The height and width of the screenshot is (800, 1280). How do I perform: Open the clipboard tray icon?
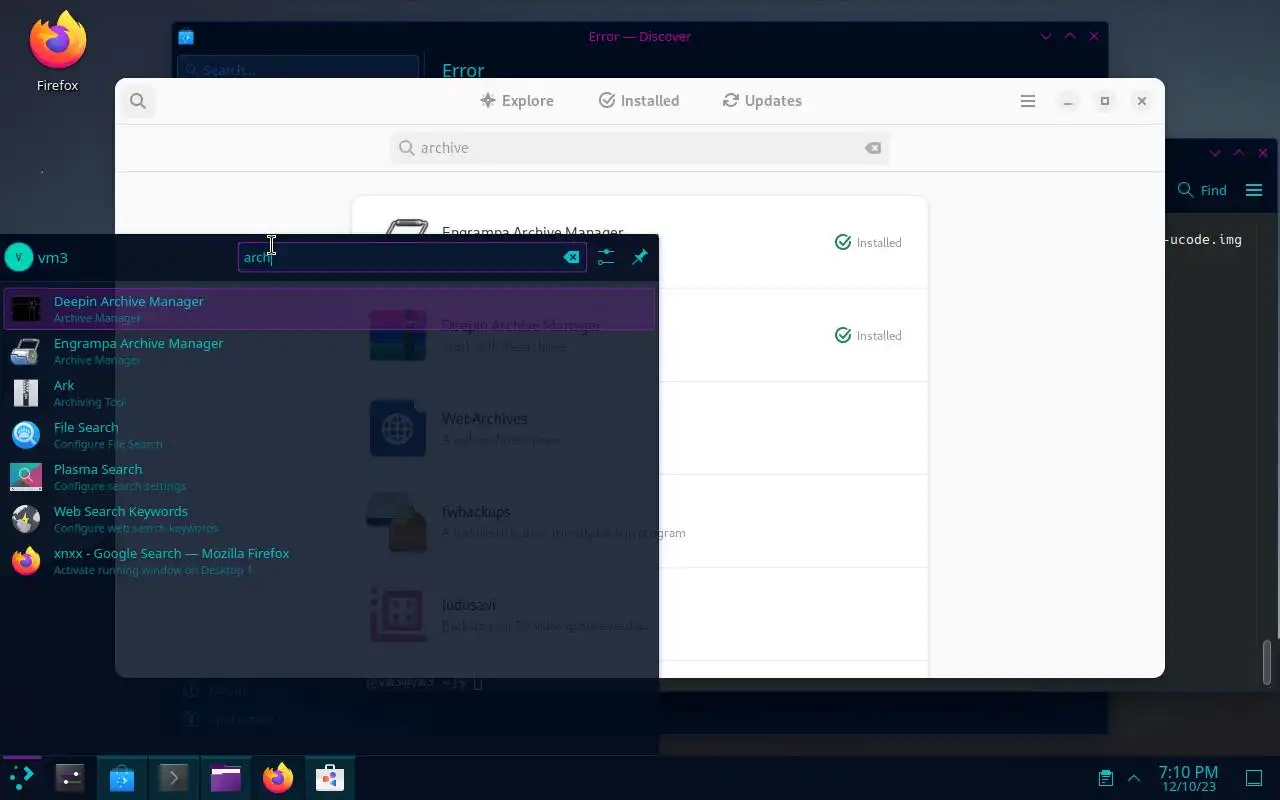(x=1106, y=778)
